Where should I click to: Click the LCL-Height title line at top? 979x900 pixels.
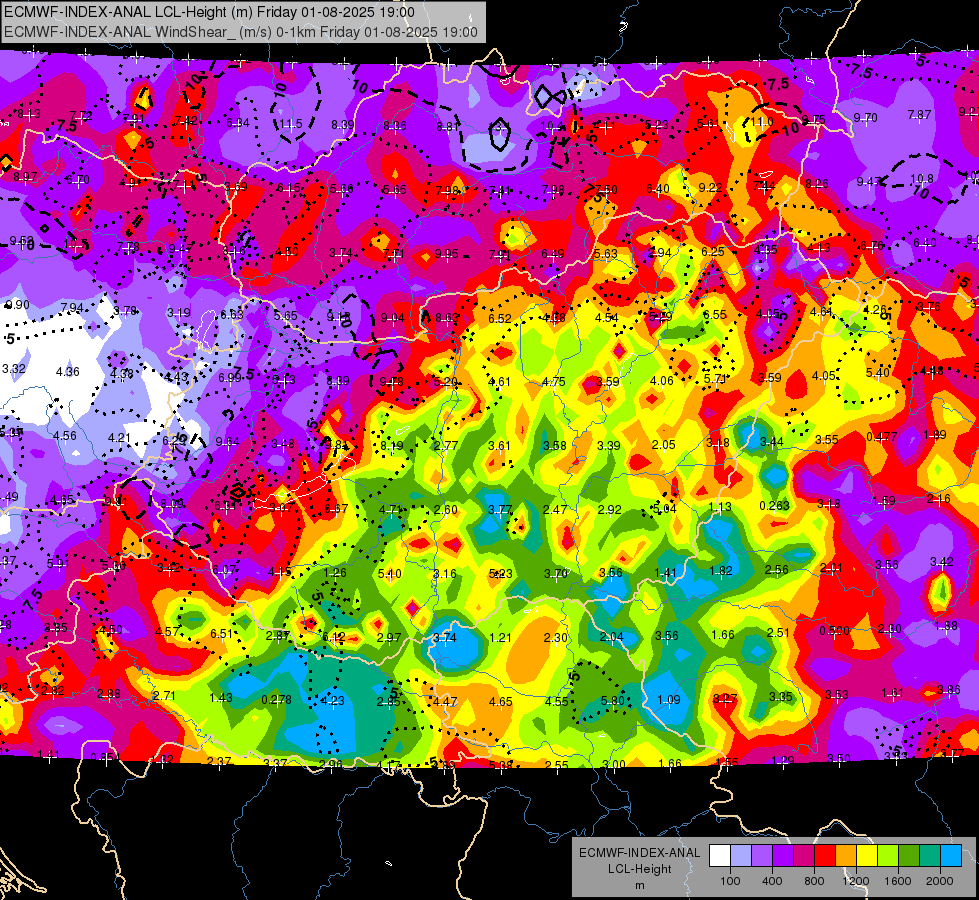pos(209,12)
